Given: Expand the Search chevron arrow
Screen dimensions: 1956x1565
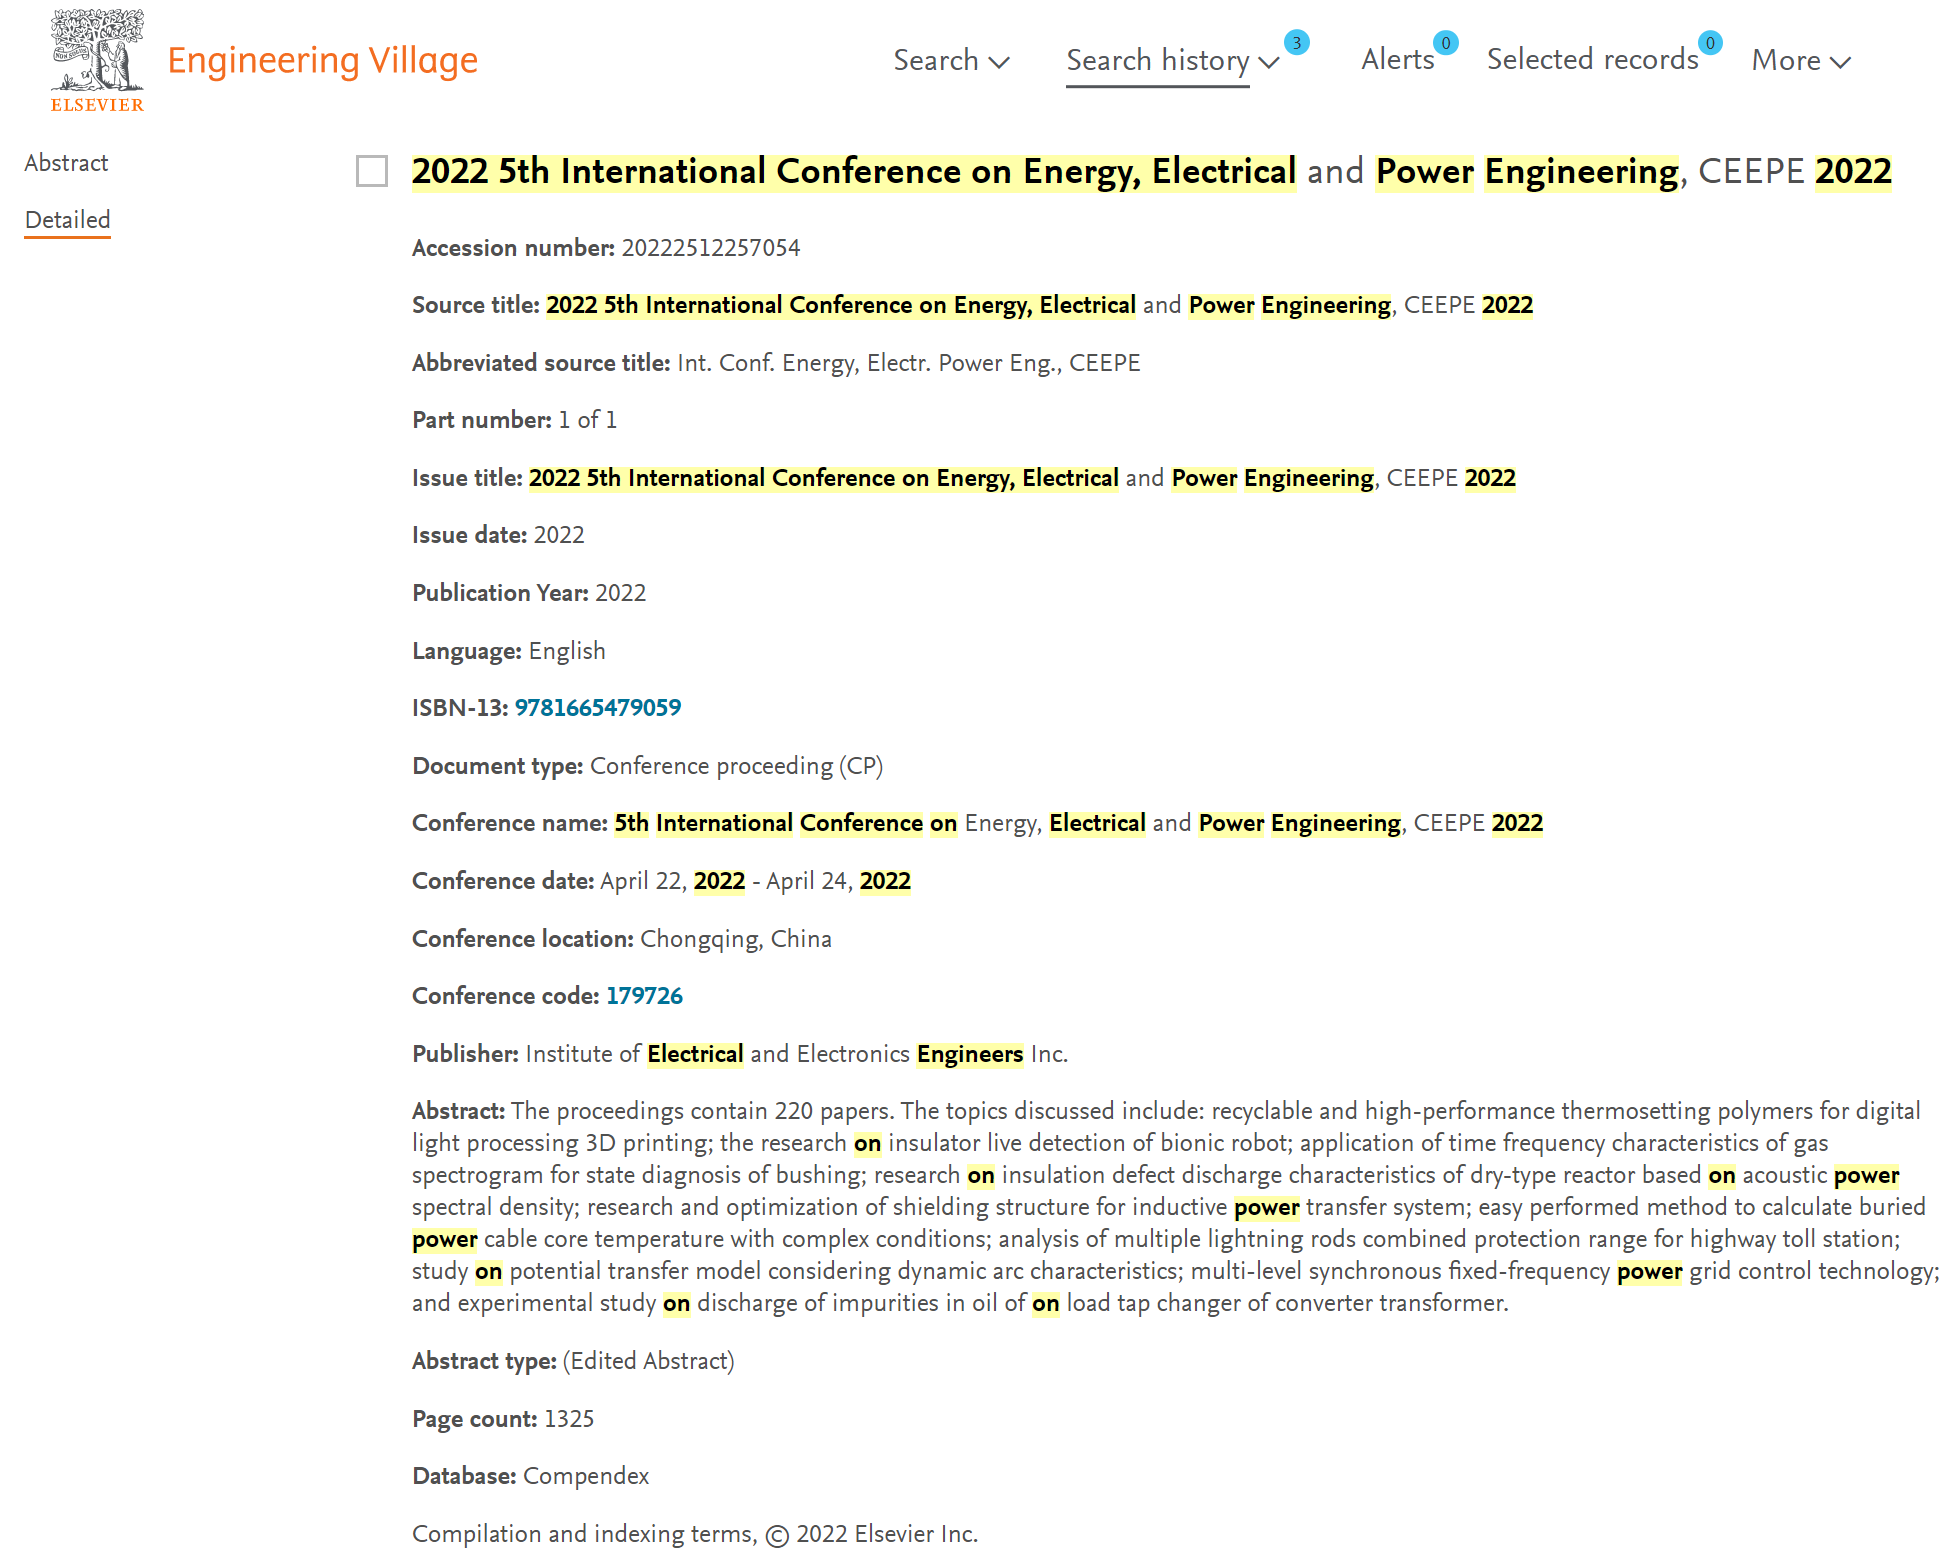Looking at the screenshot, I should tap(999, 62).
